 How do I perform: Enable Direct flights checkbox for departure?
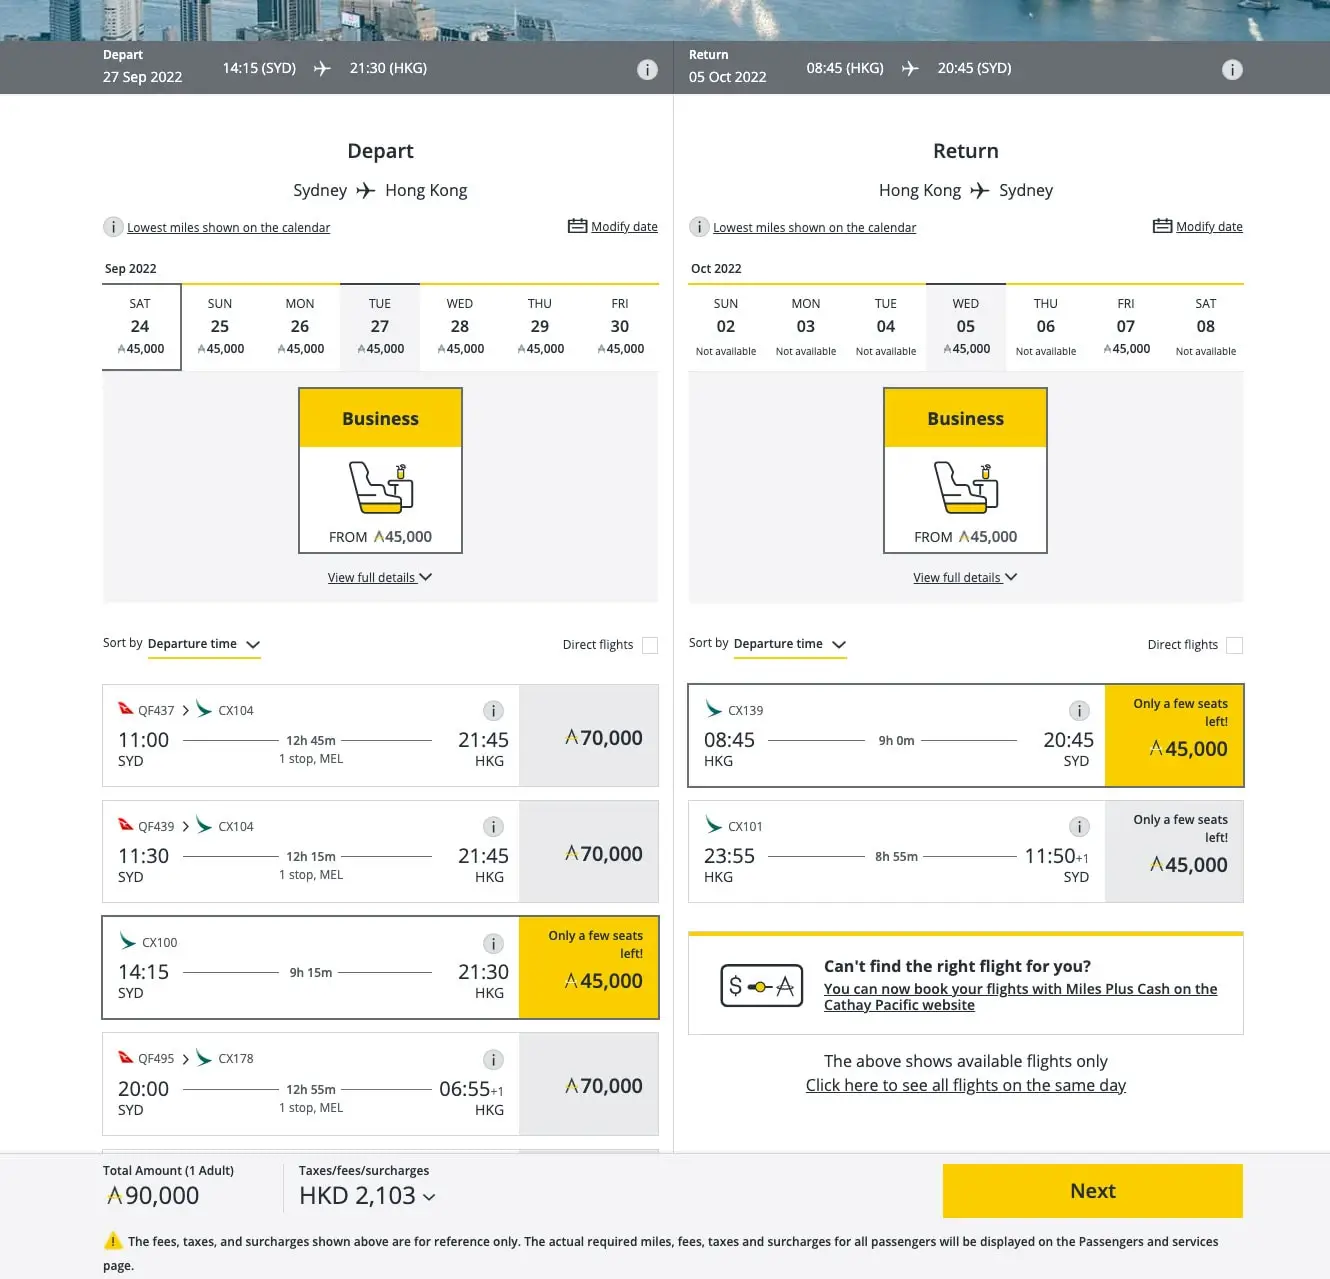[650, 645]
